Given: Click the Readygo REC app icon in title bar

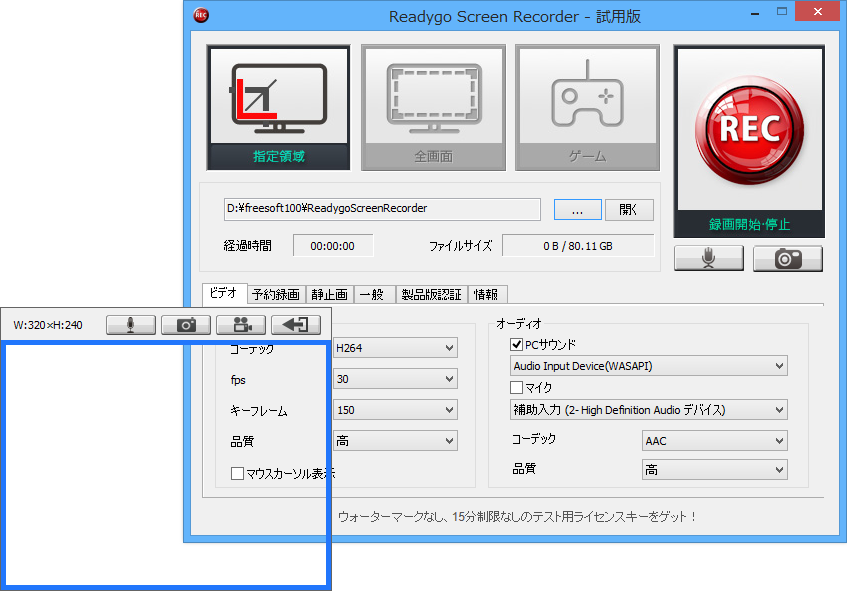Looking at the screenshot, I should point(201,15).
